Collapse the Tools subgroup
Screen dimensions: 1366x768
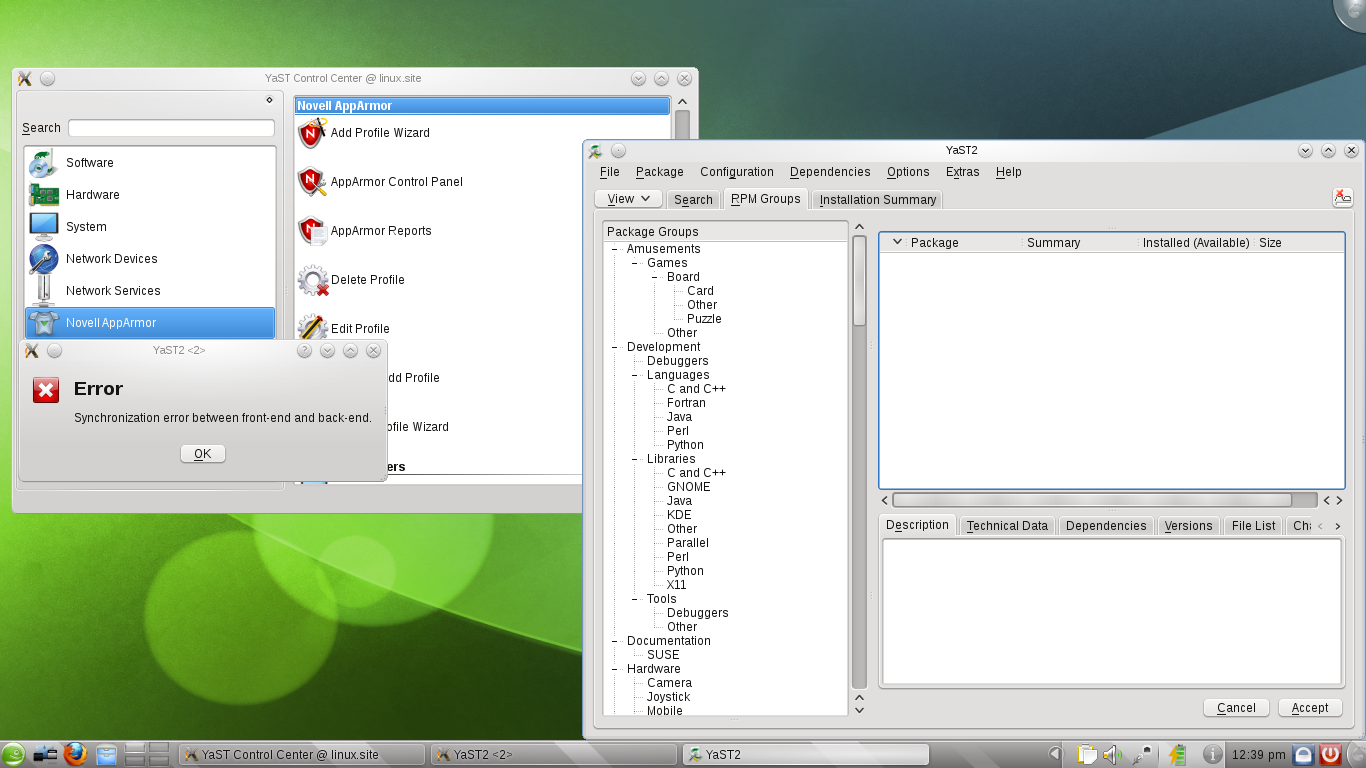636,599
